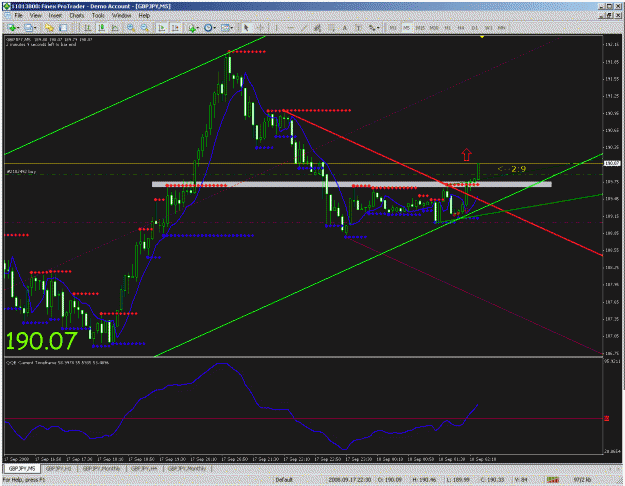Switch to the GBPJPY,M5 chart tab

(22, 468)
